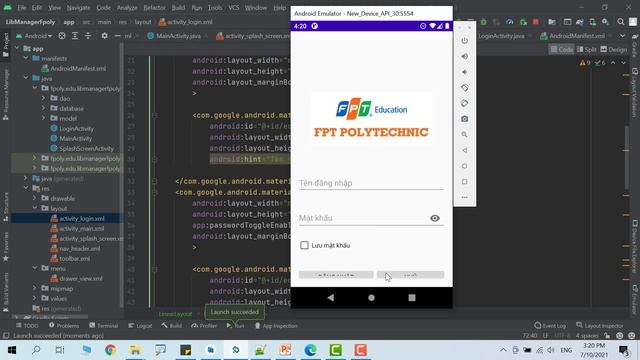Open the Logcat tool window

(x=140, y=325)
